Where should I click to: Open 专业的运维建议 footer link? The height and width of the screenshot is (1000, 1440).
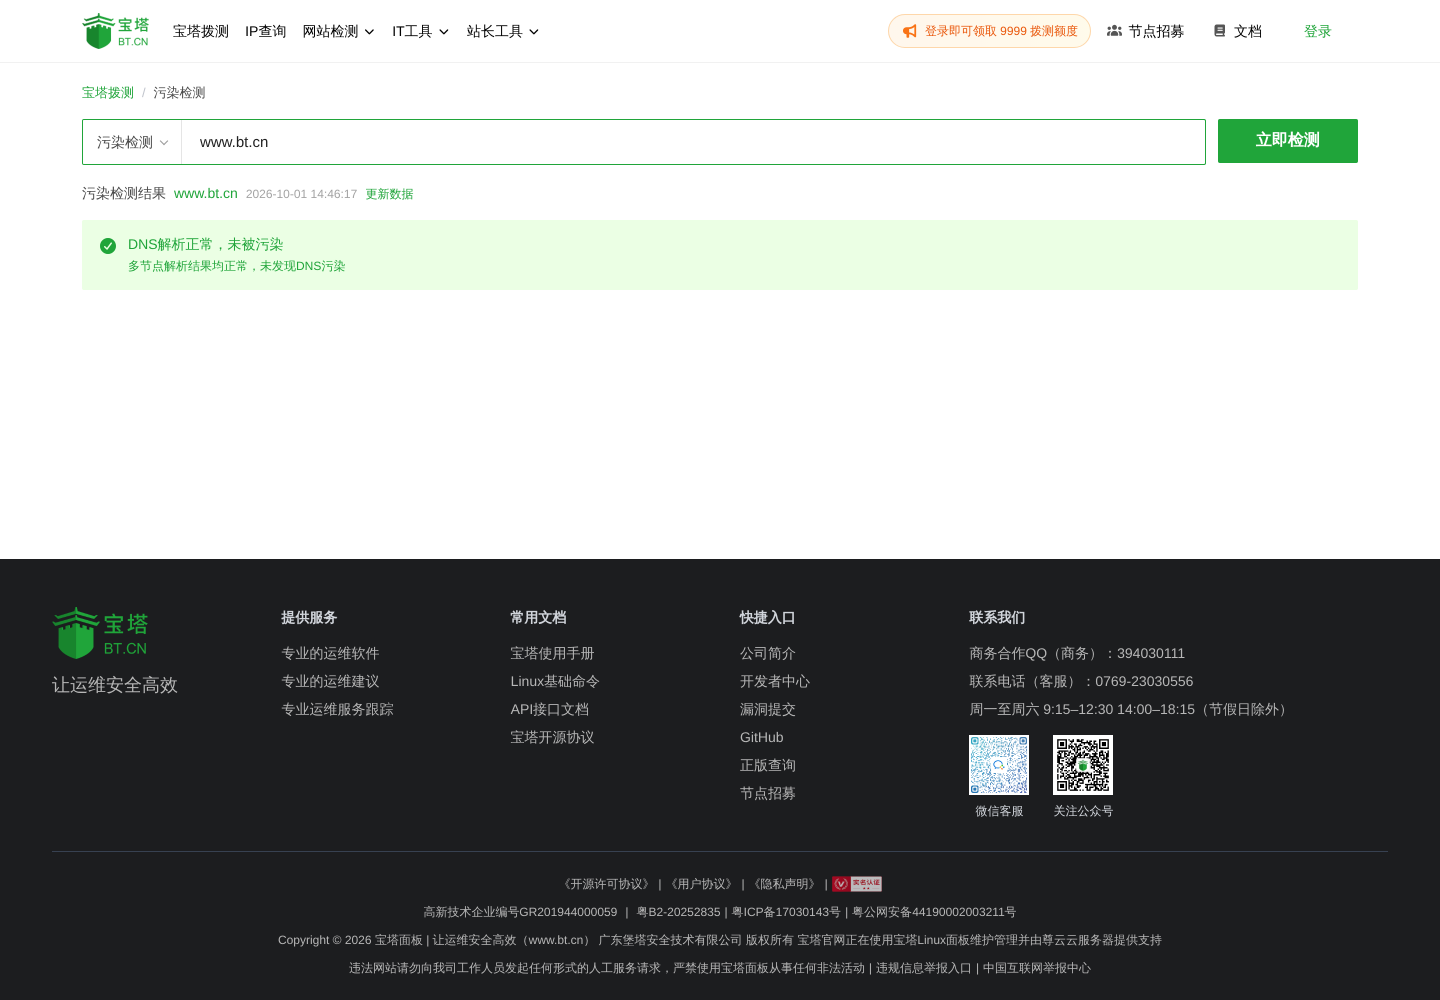click(330, 681)
